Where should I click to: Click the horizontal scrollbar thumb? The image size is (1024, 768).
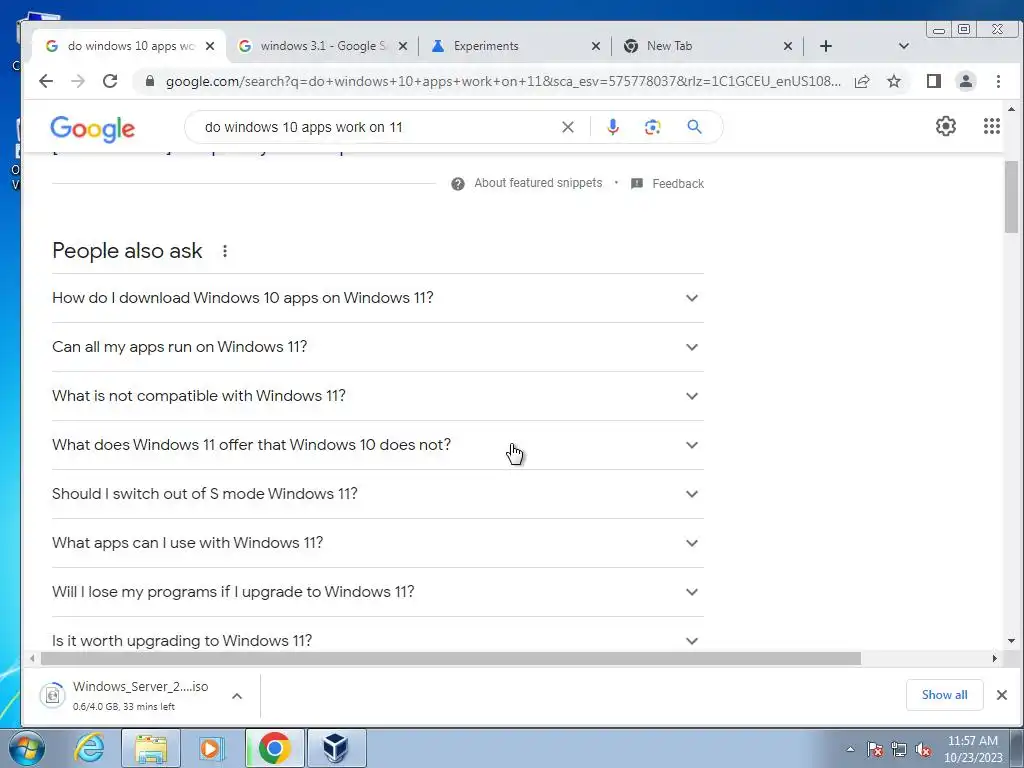[451, 658]
